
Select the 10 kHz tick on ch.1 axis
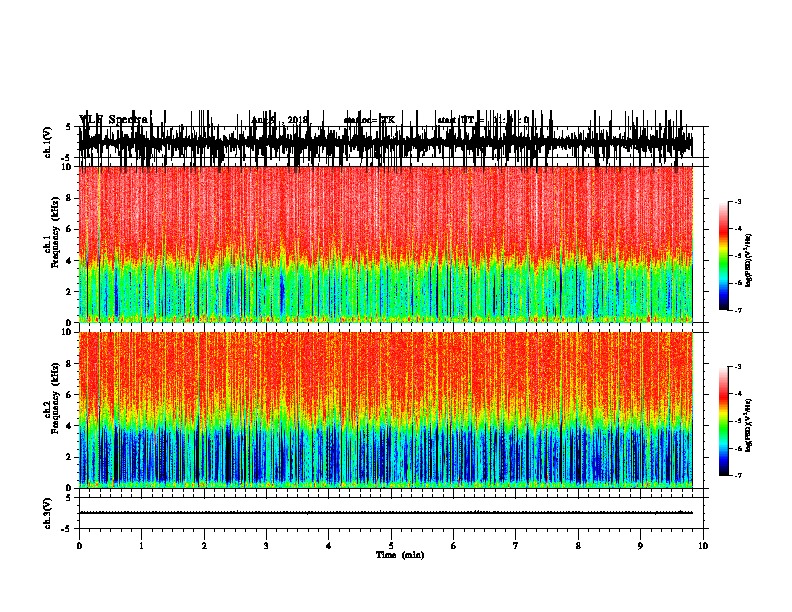[x=67, y=167]
